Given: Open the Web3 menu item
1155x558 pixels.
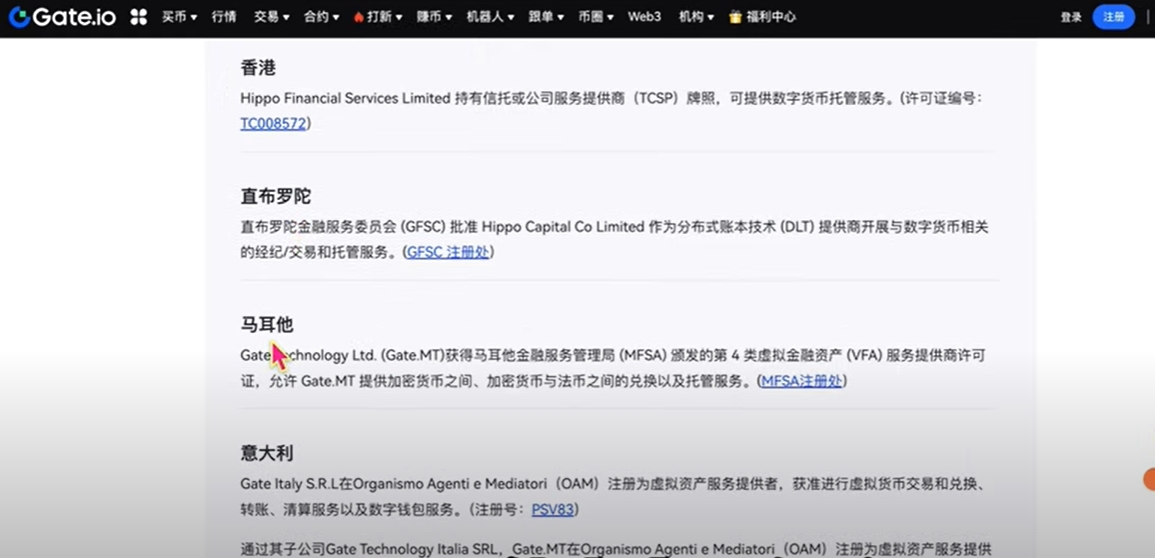Looking at the screenshot, I should click(645, 17).
